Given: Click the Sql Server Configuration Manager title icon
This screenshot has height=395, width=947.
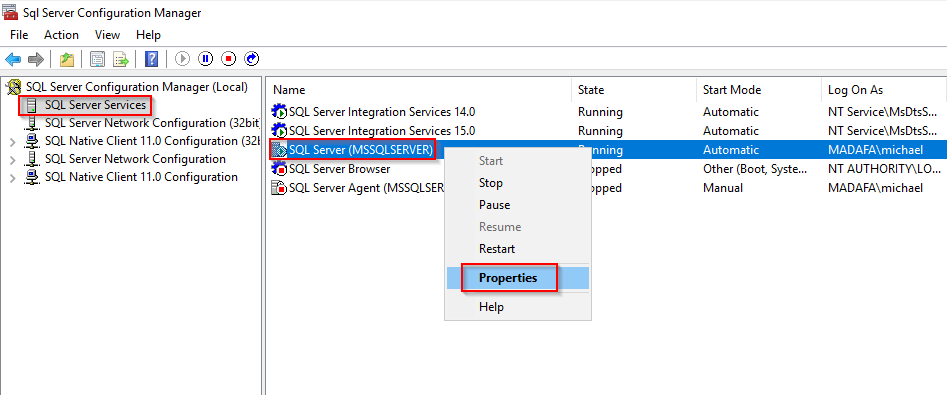Looking at the screenshot, I should (x=10, y=12).
